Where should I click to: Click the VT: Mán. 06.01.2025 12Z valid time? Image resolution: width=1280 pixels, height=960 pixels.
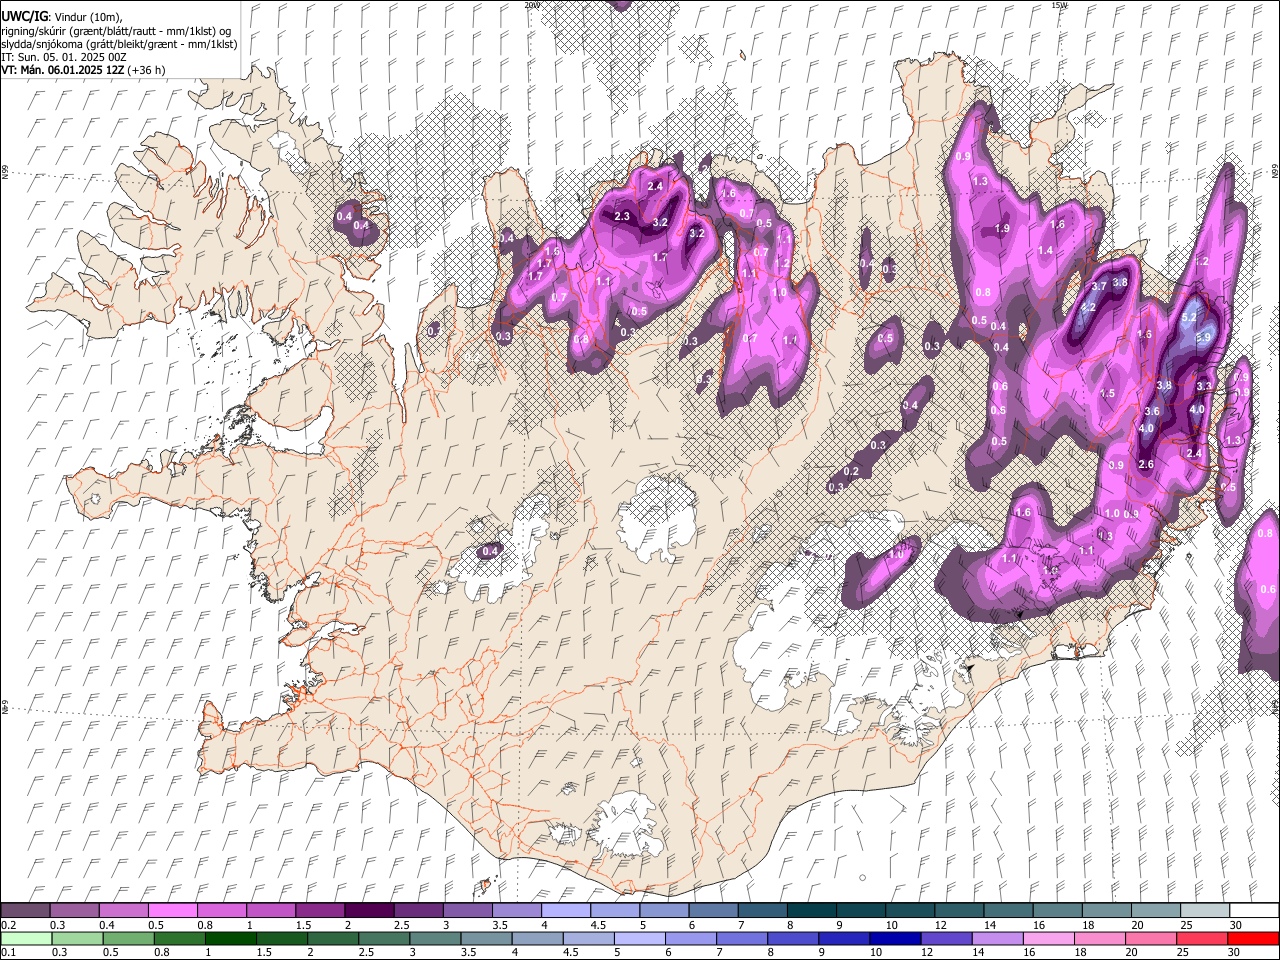tap(62, 70)
